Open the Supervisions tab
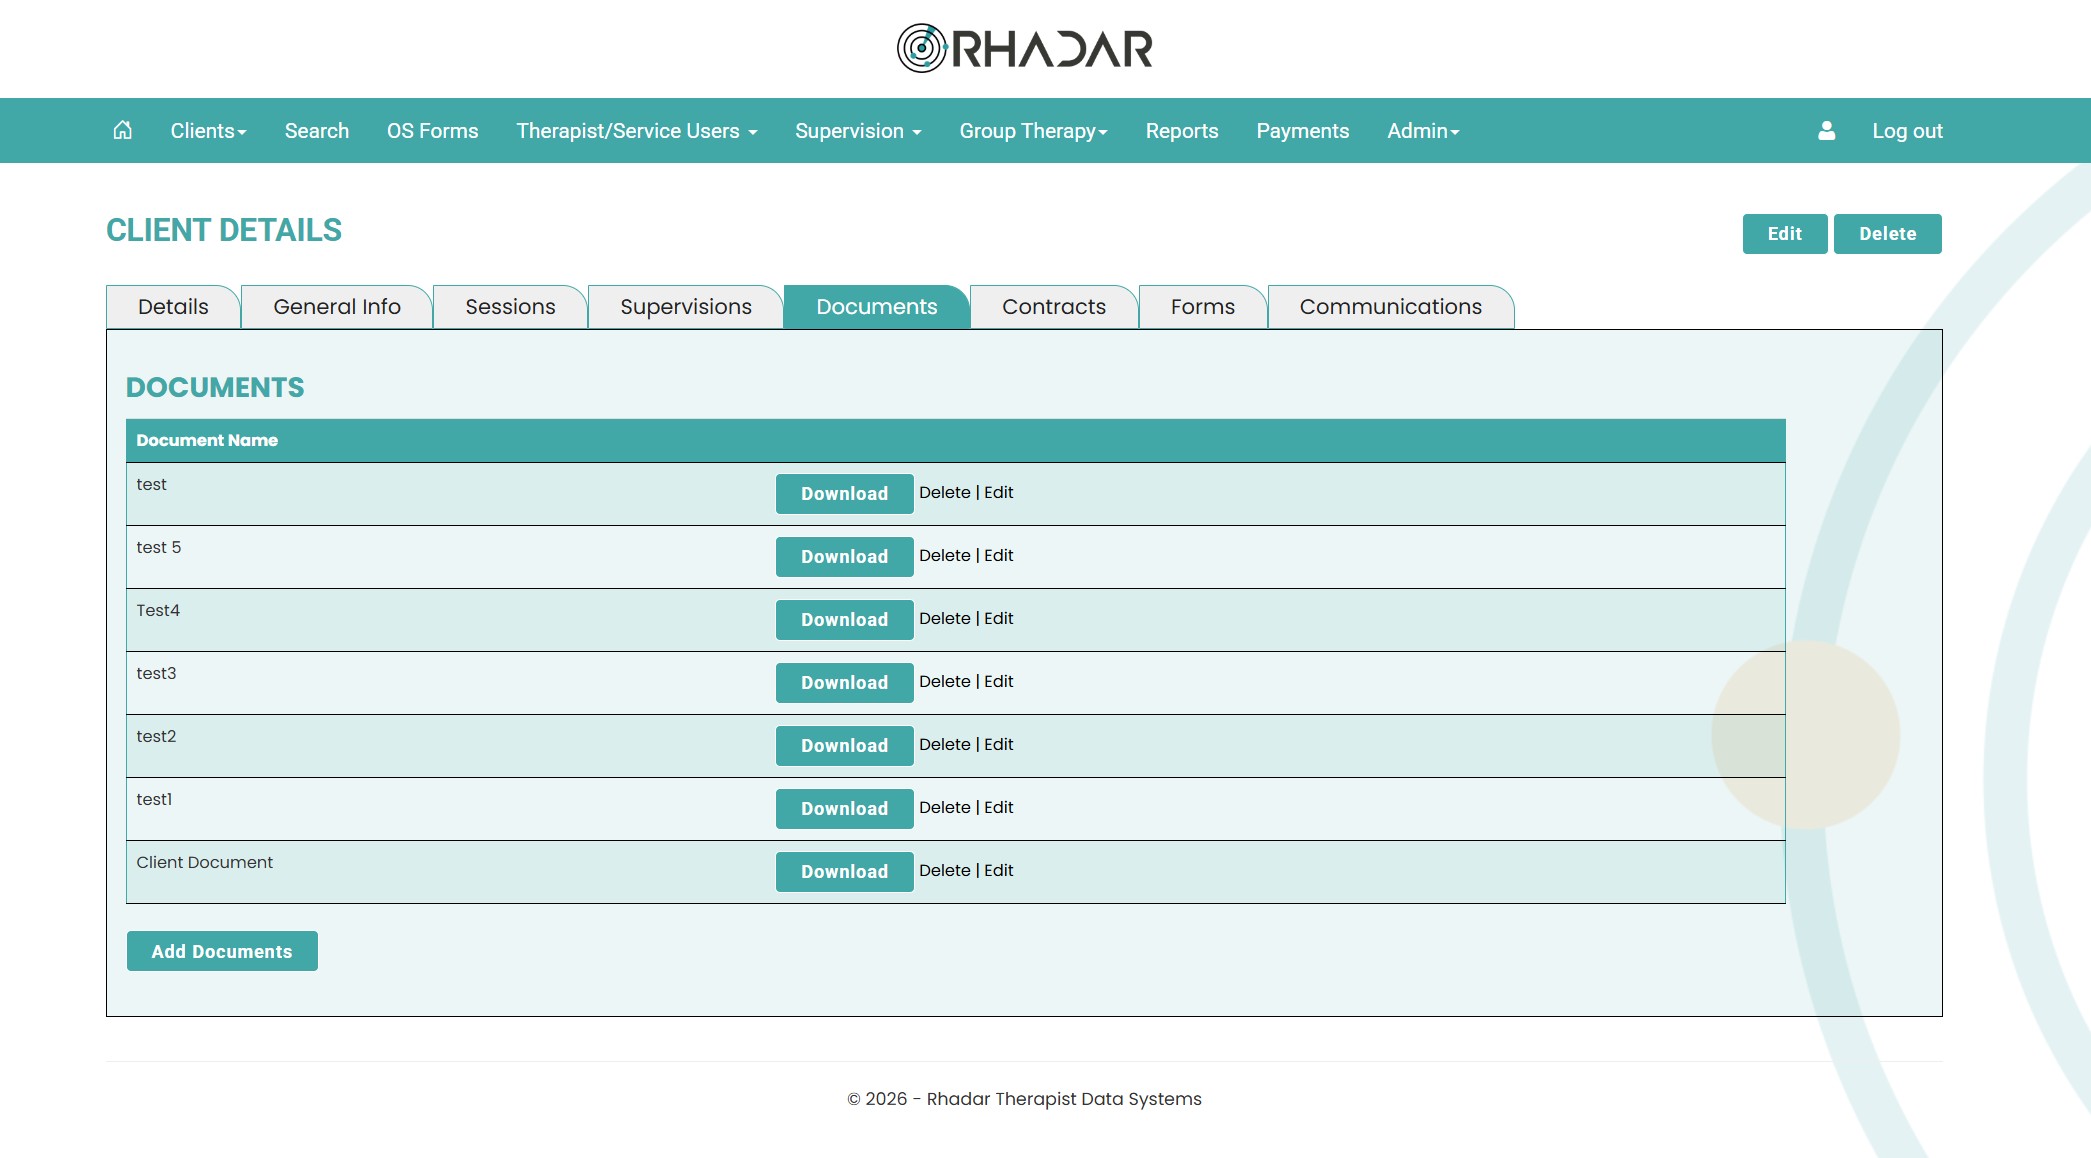 (686, 307)
